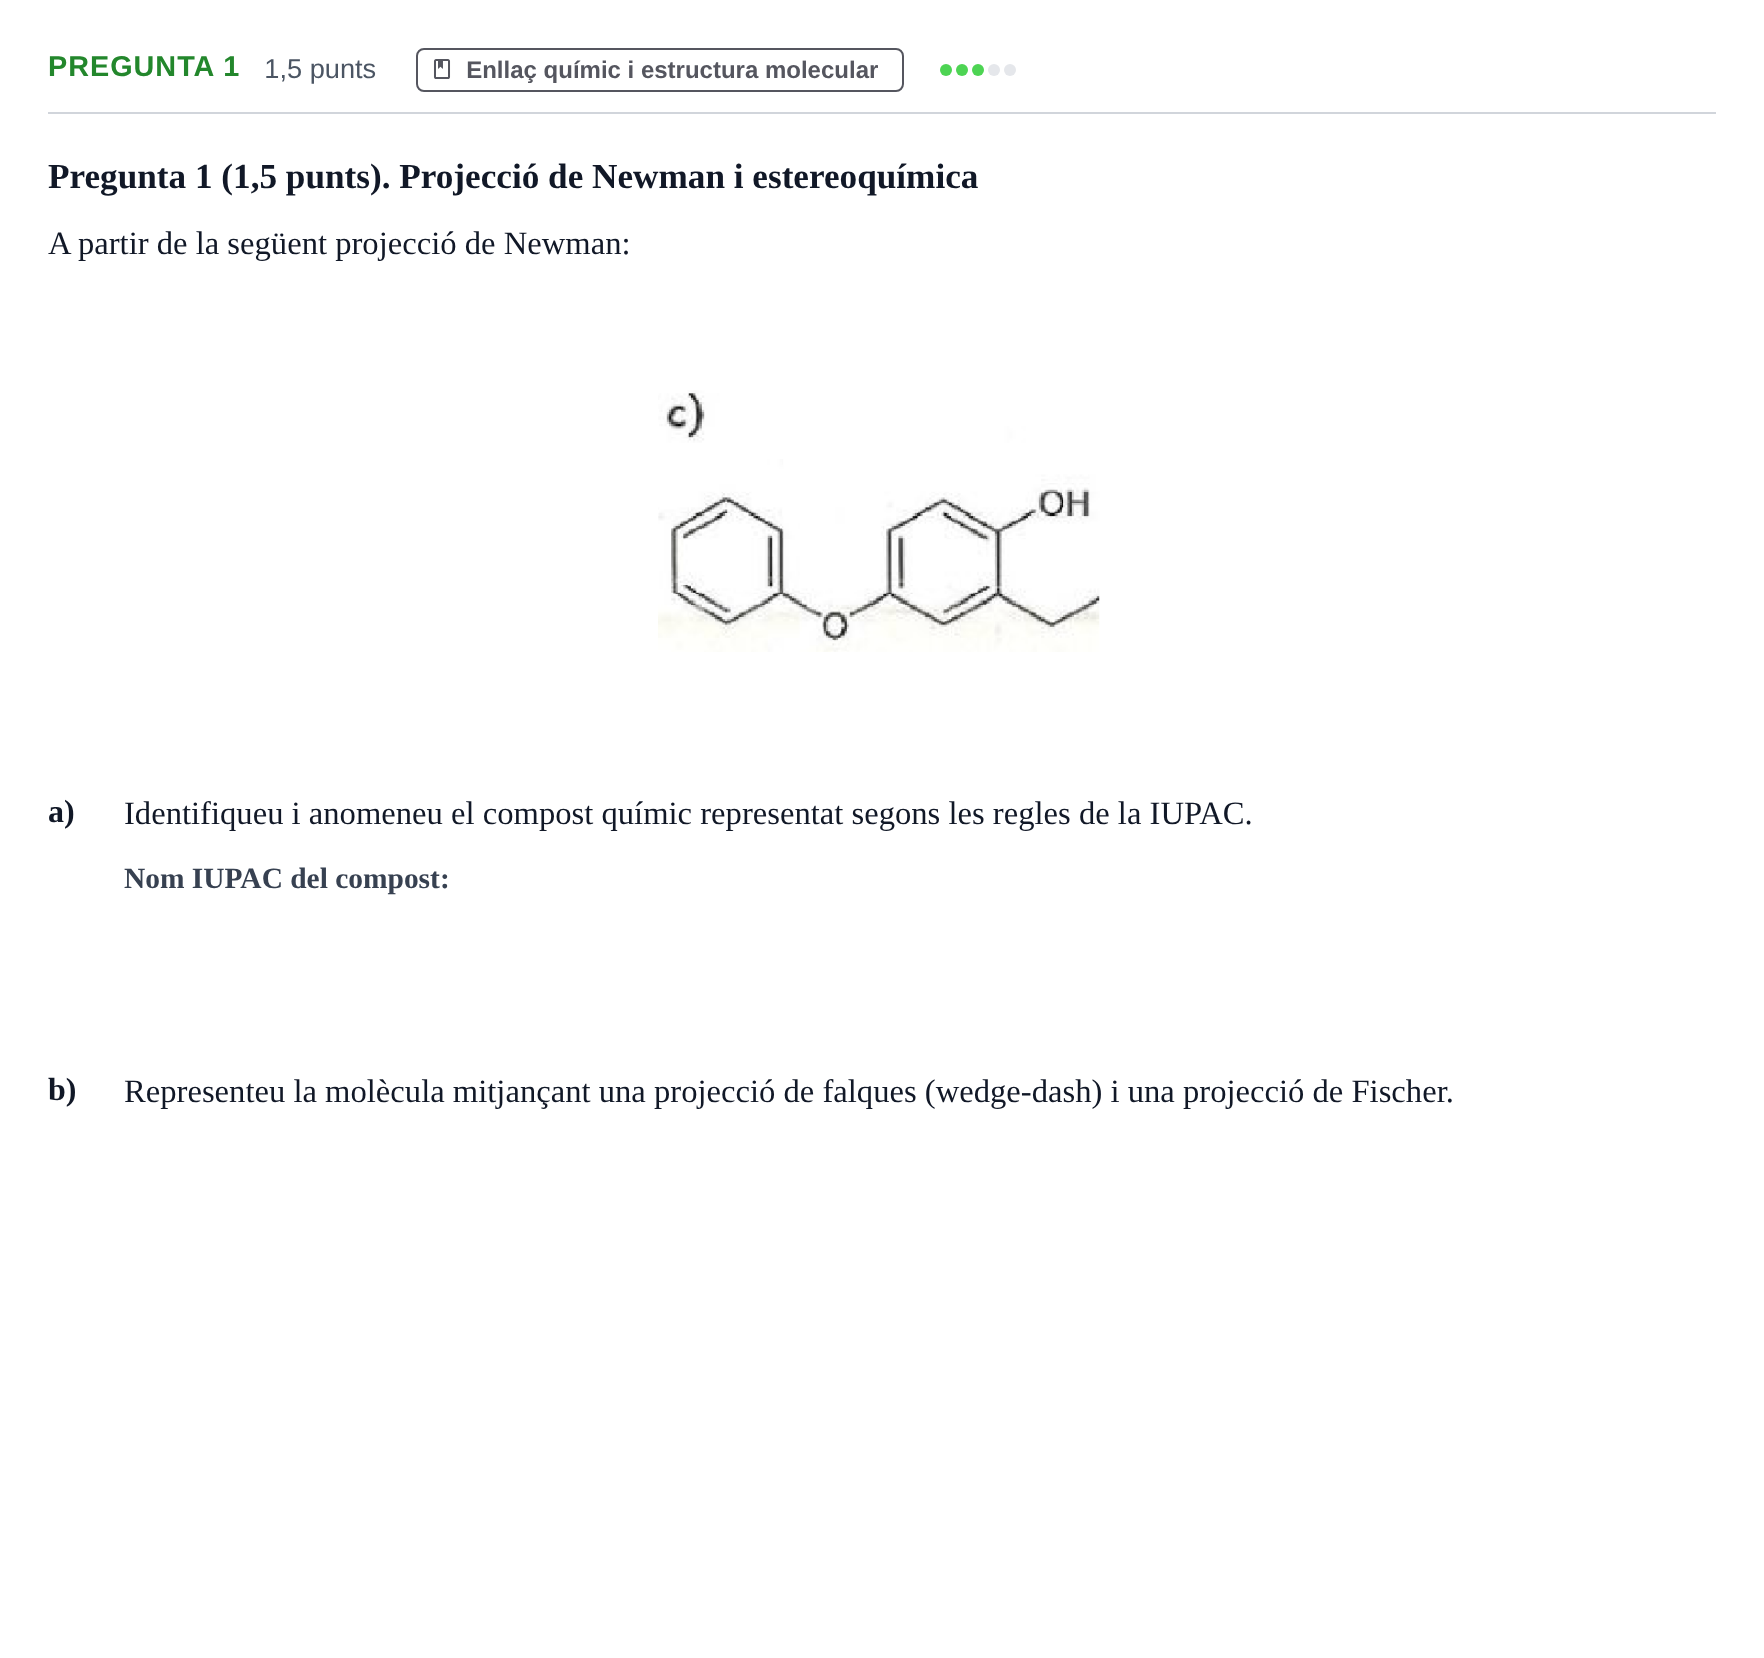
Task: Click the 1,5 punts label
Action: click(320, 69)
